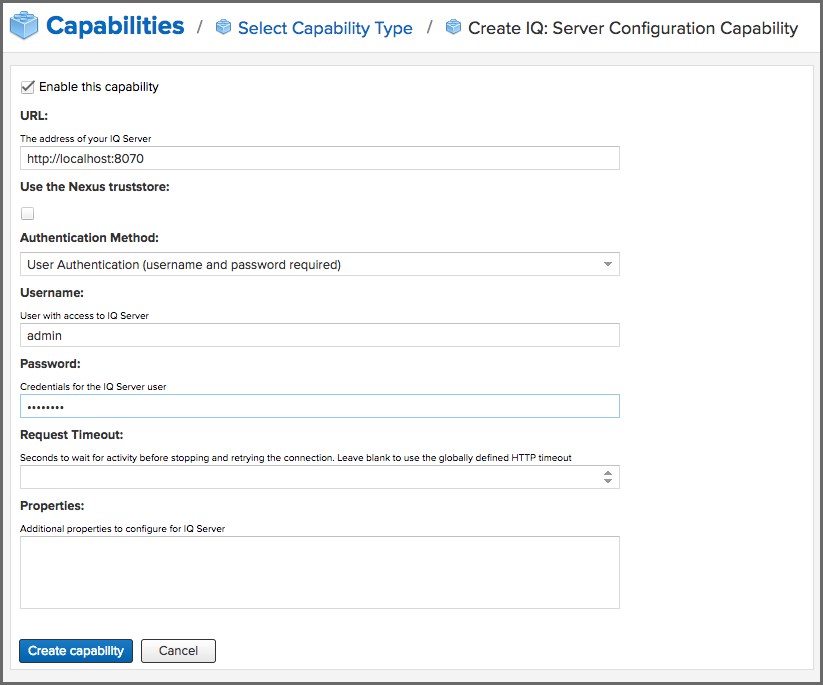Click the Create capability button
823x685 pixels.
[x=75, y=650]
